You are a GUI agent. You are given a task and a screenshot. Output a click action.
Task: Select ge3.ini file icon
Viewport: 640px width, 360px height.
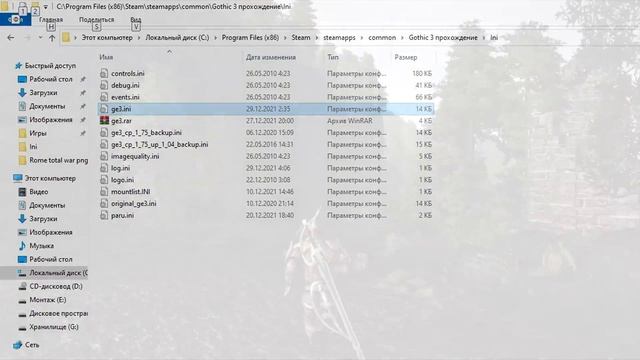click(x=104, y=109)
